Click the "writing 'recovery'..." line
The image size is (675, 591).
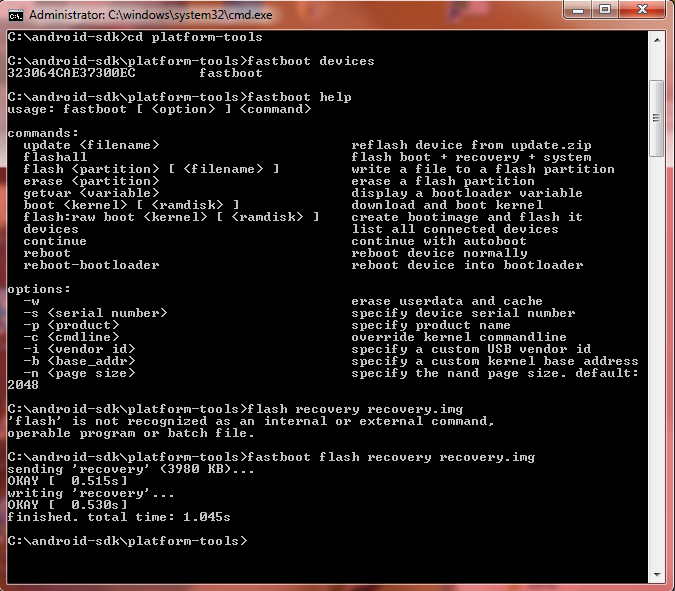[91, 493]
